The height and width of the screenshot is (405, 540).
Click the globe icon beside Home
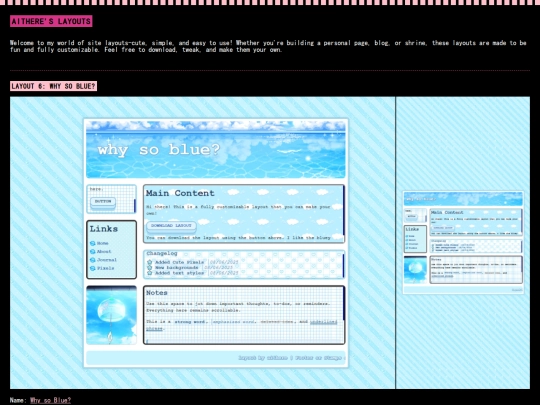(92, 243)
